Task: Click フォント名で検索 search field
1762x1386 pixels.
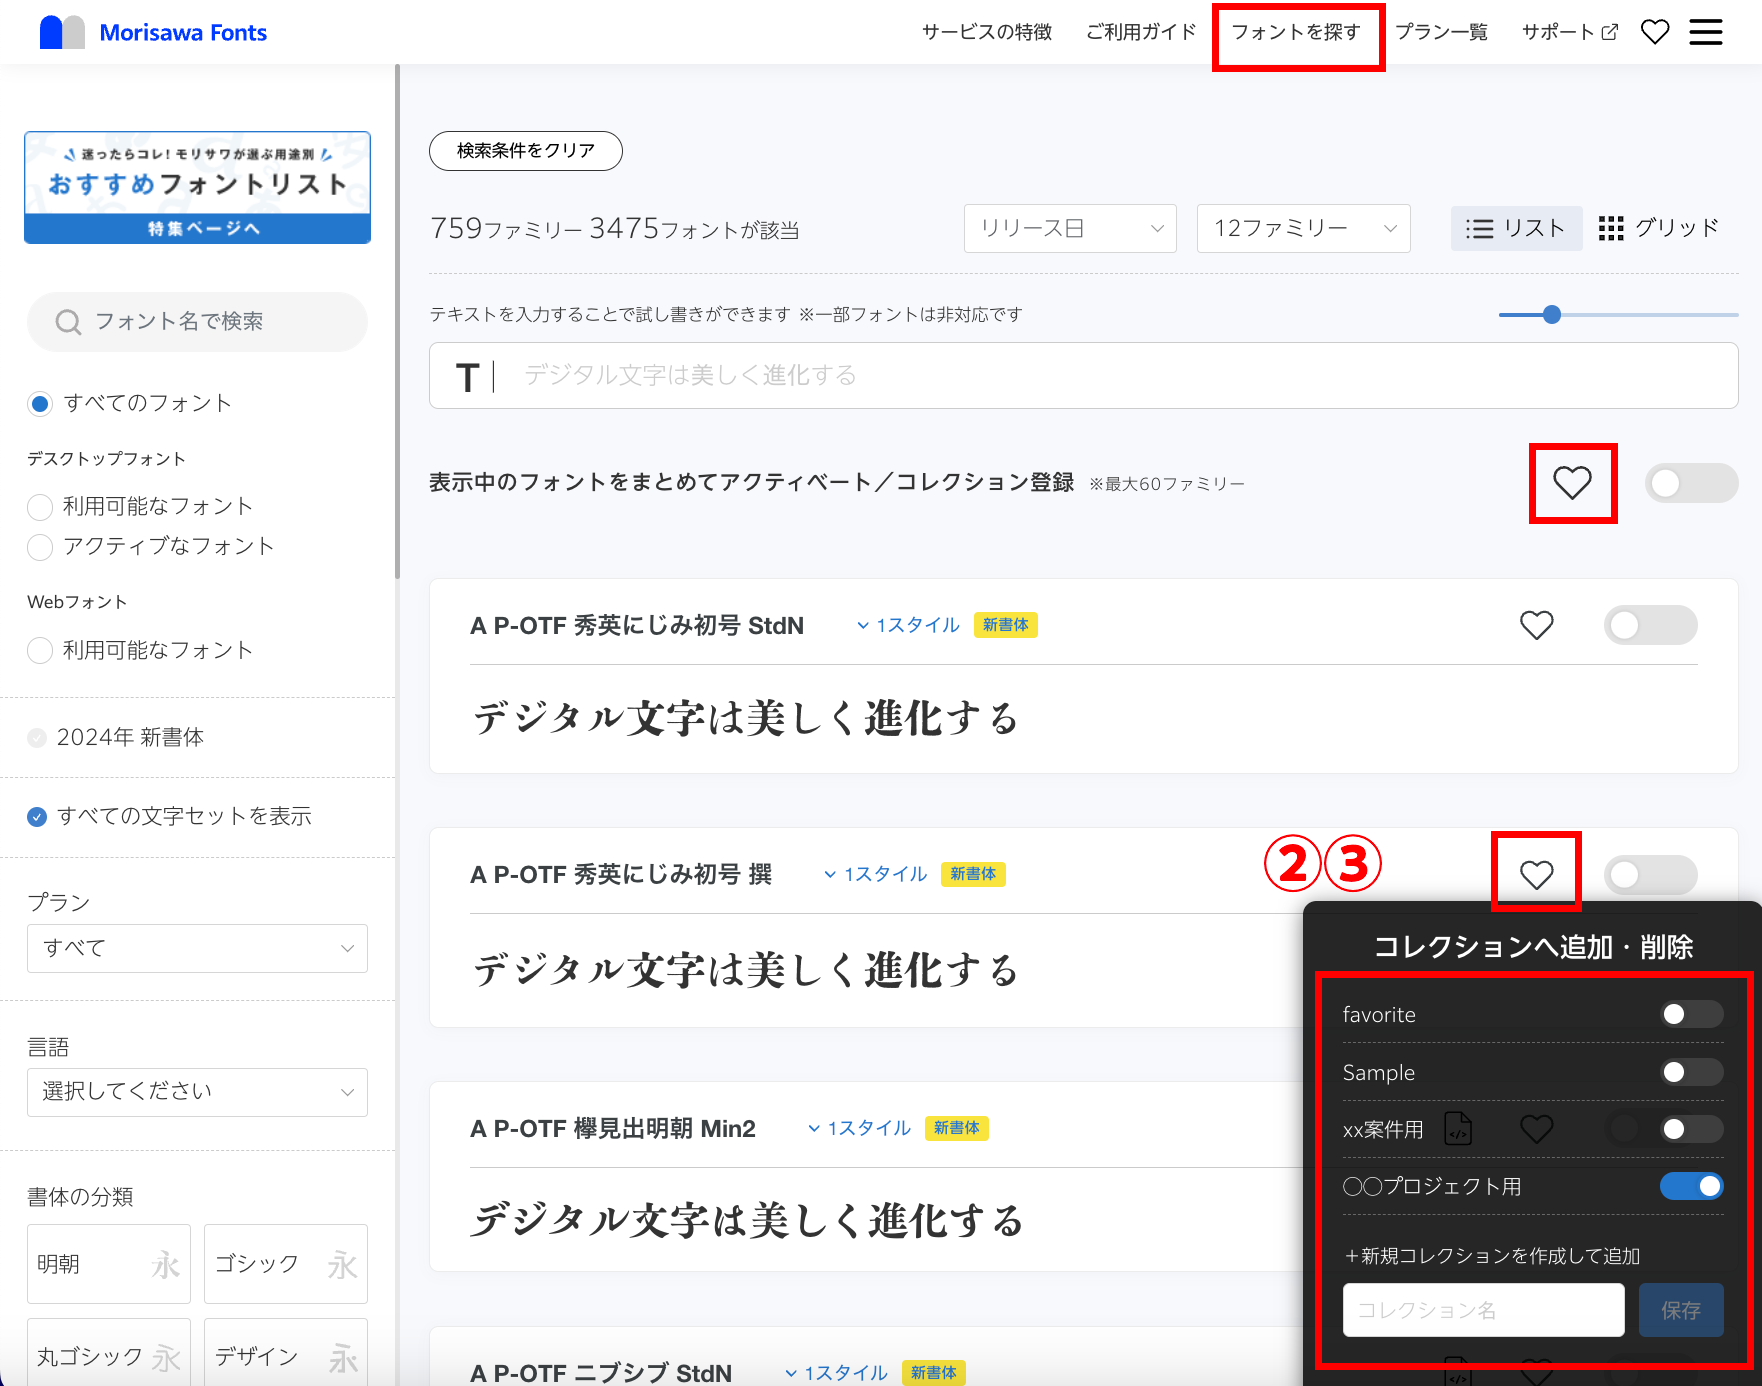Action: (197, 322)
